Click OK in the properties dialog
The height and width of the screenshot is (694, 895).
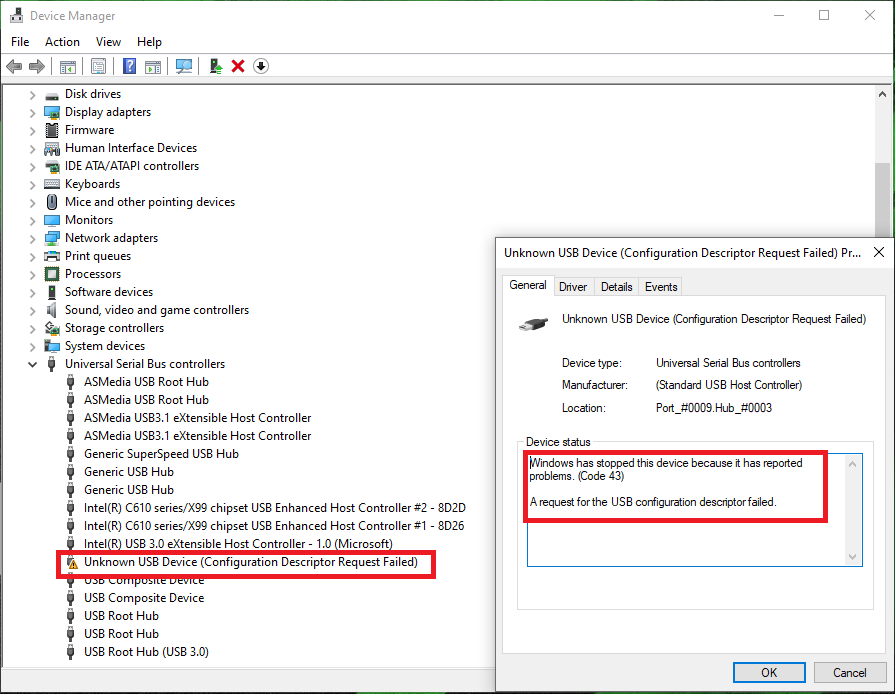[x=769, y=672]
